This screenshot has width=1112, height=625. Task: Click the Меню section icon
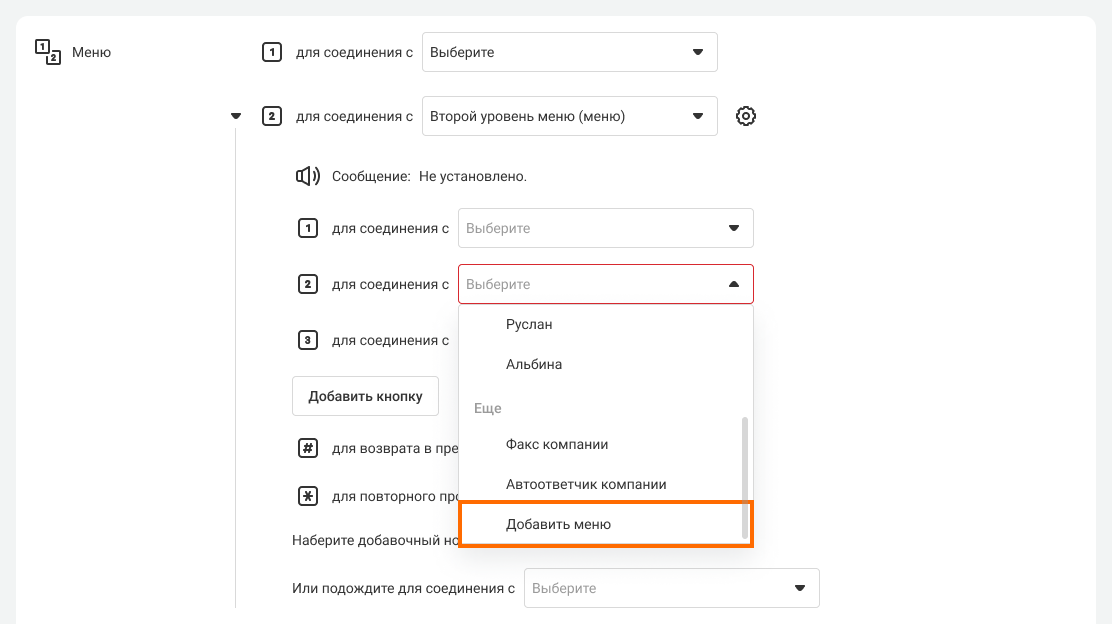coord(48,52)
